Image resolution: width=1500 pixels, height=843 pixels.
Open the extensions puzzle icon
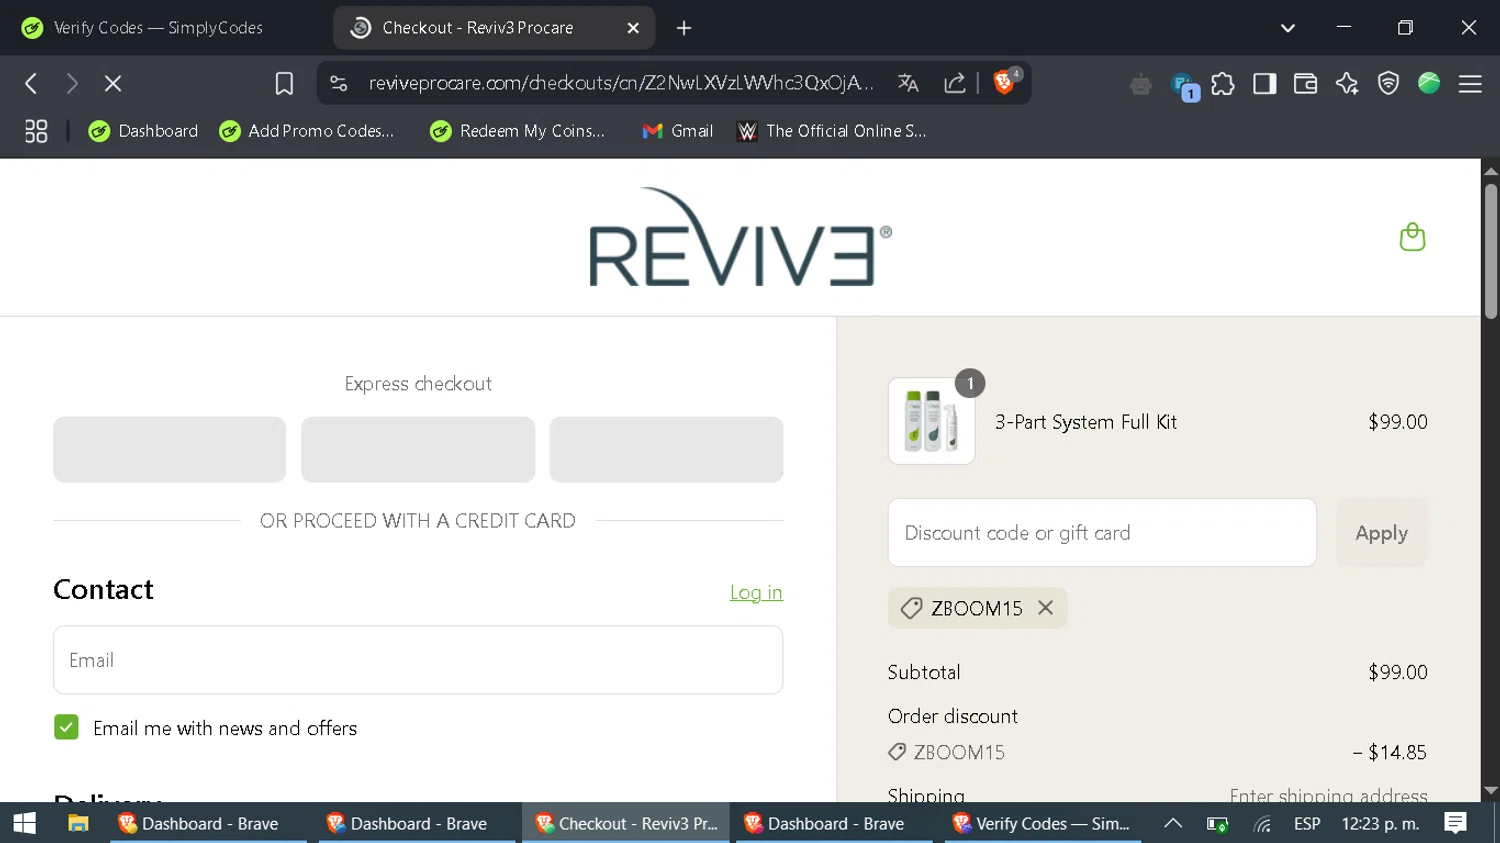tap(1223, 84)
